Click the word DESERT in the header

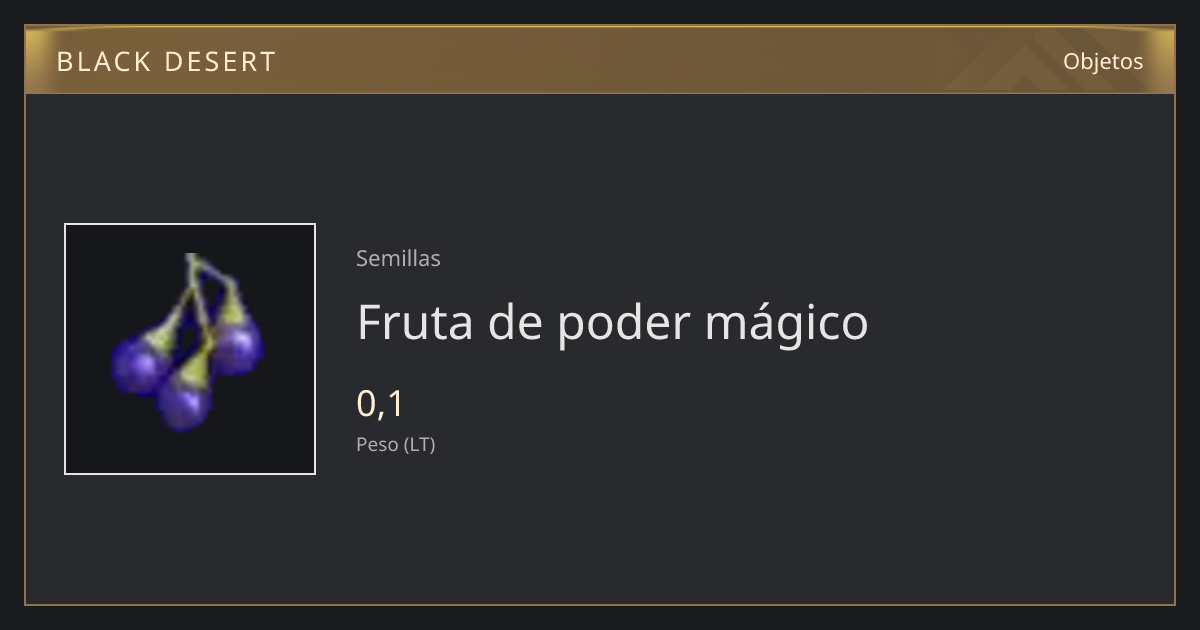tap(219, 62)
